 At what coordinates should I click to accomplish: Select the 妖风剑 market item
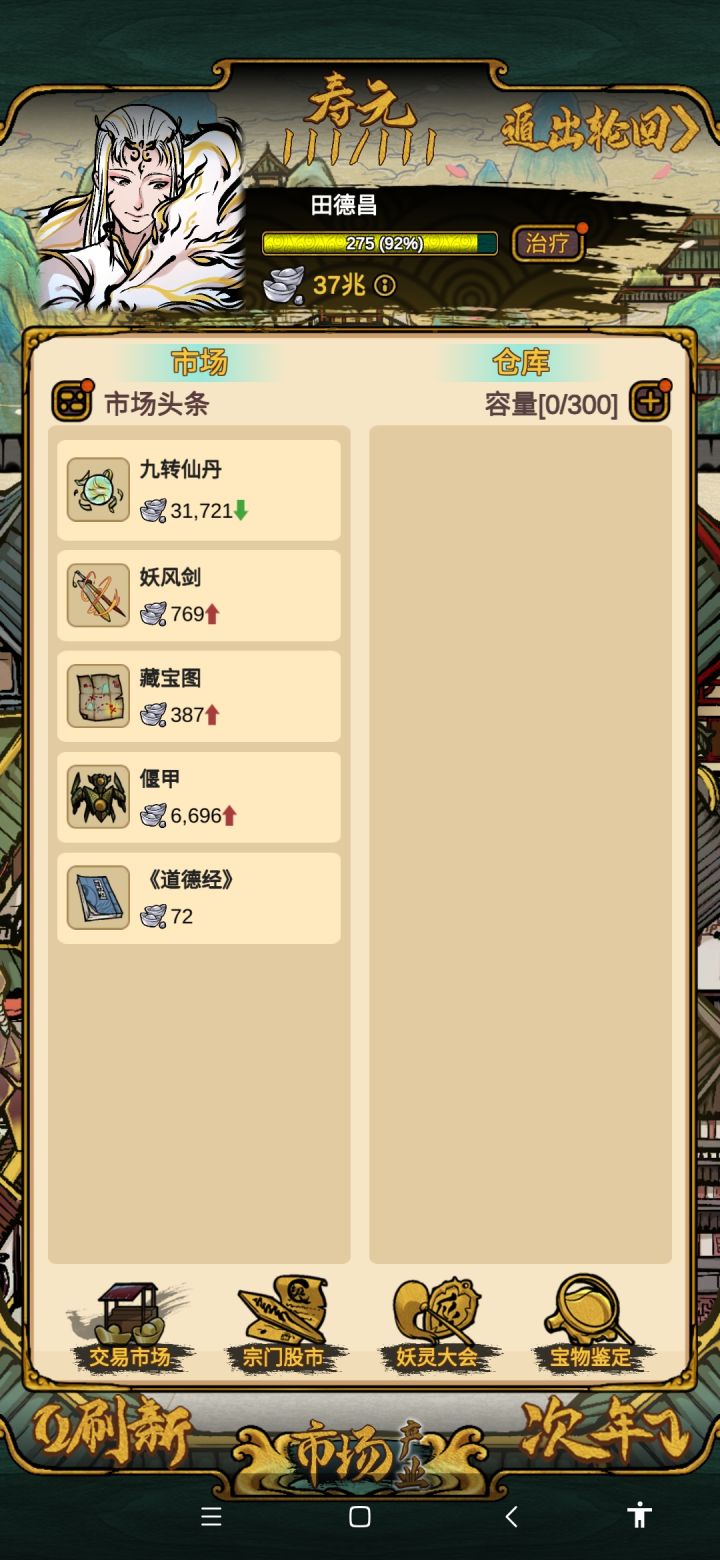pyautogui.click(x=198, y=595)
